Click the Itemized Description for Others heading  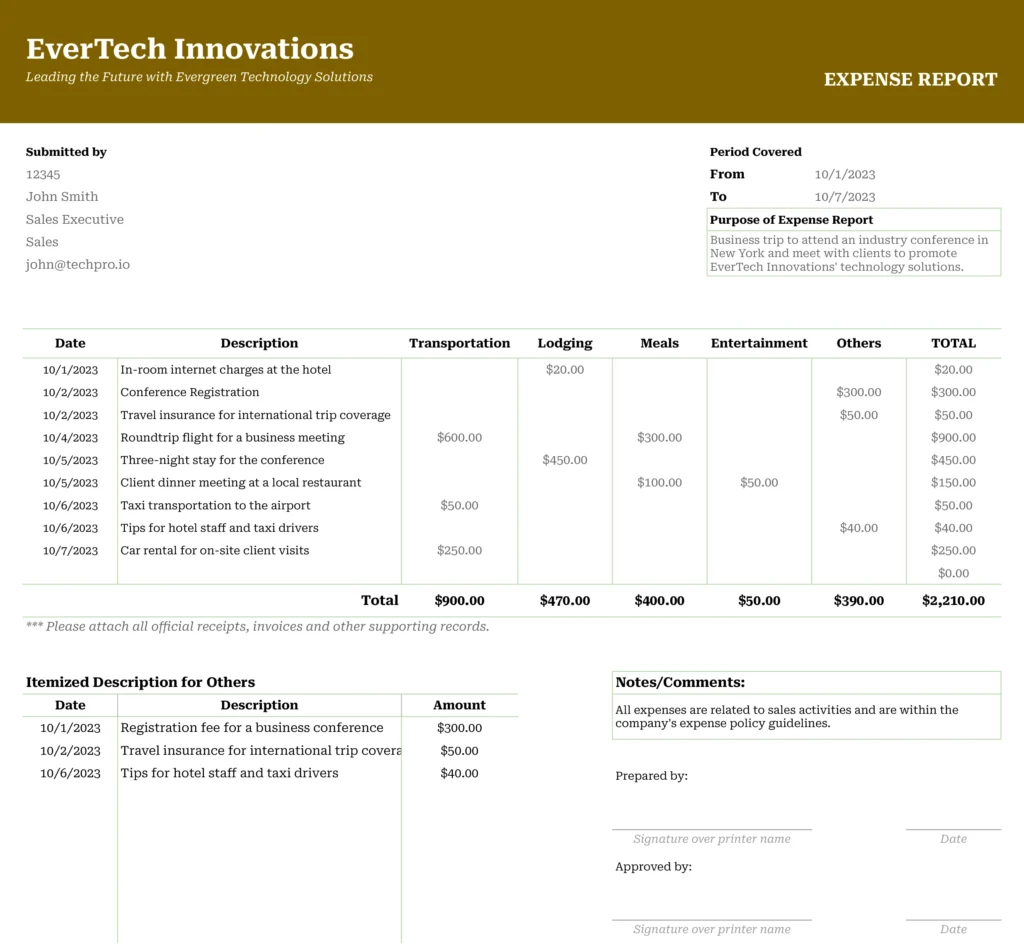coord(140,682)
